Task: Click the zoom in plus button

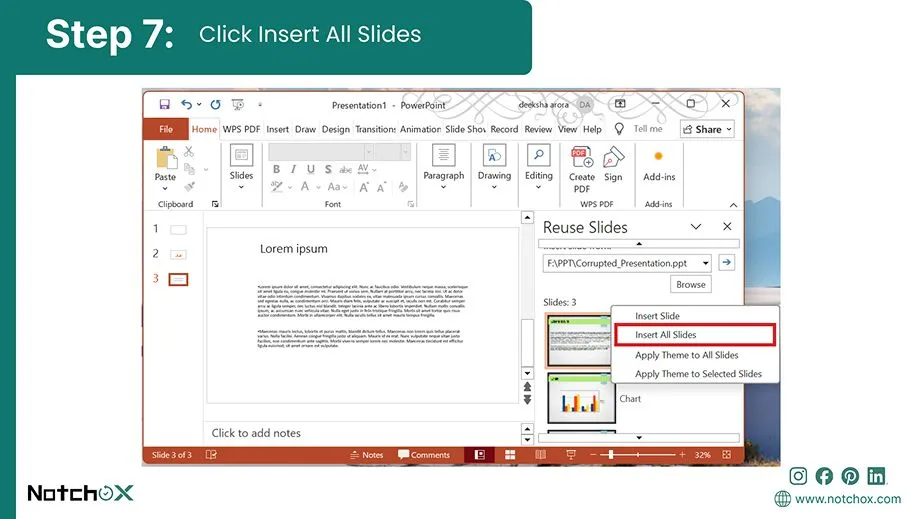Action: tap(682, 454)
